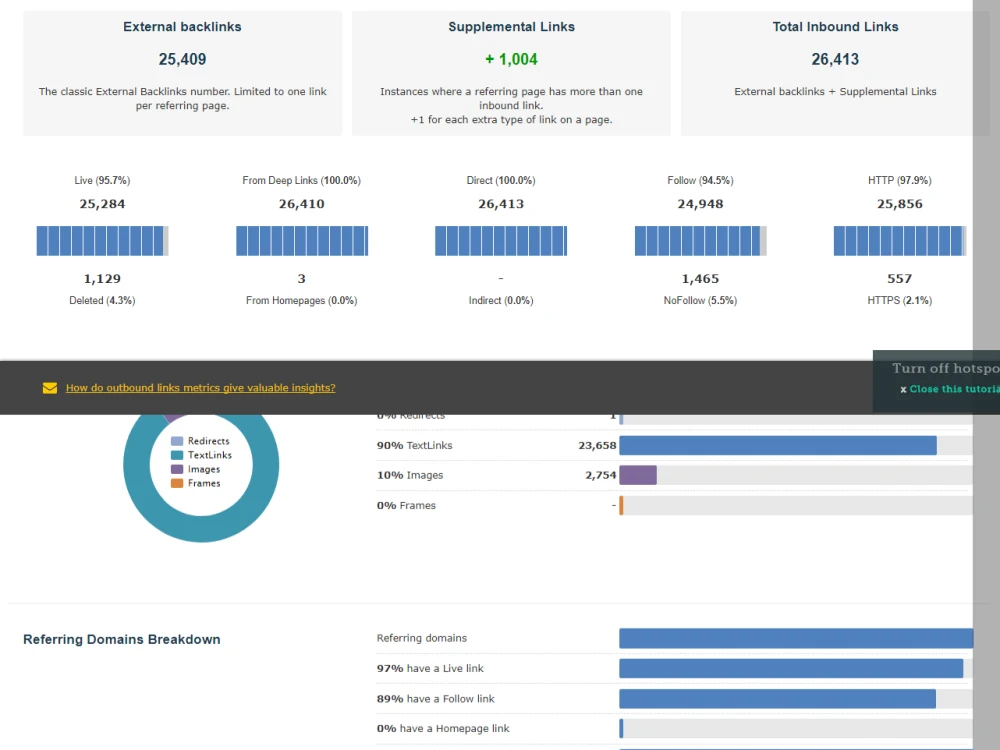Click 'Indirect (0.0%)' label
1000x750 pixels.
[501, 300]
